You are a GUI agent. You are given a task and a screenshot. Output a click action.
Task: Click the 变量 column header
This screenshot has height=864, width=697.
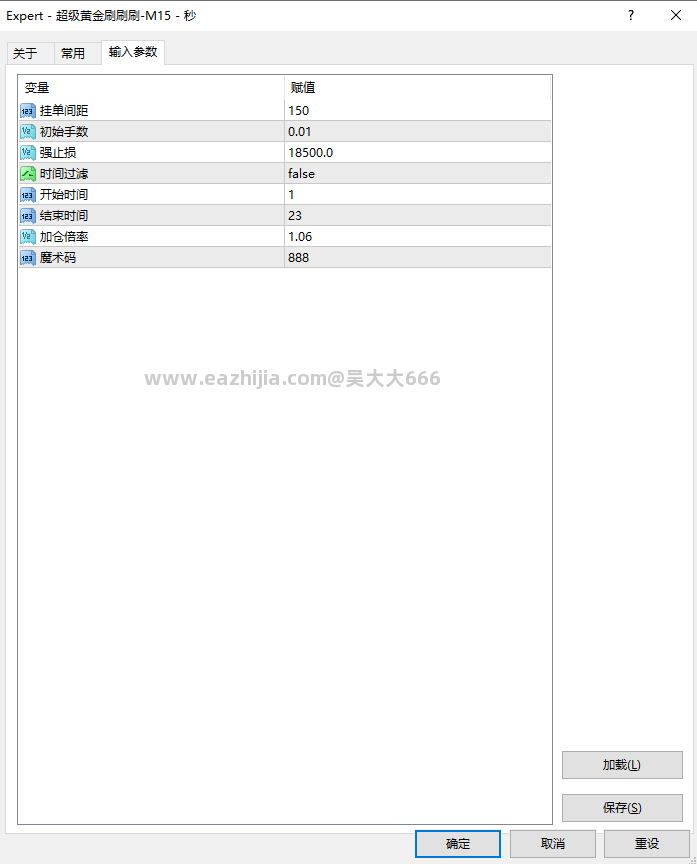coord(151,88)
